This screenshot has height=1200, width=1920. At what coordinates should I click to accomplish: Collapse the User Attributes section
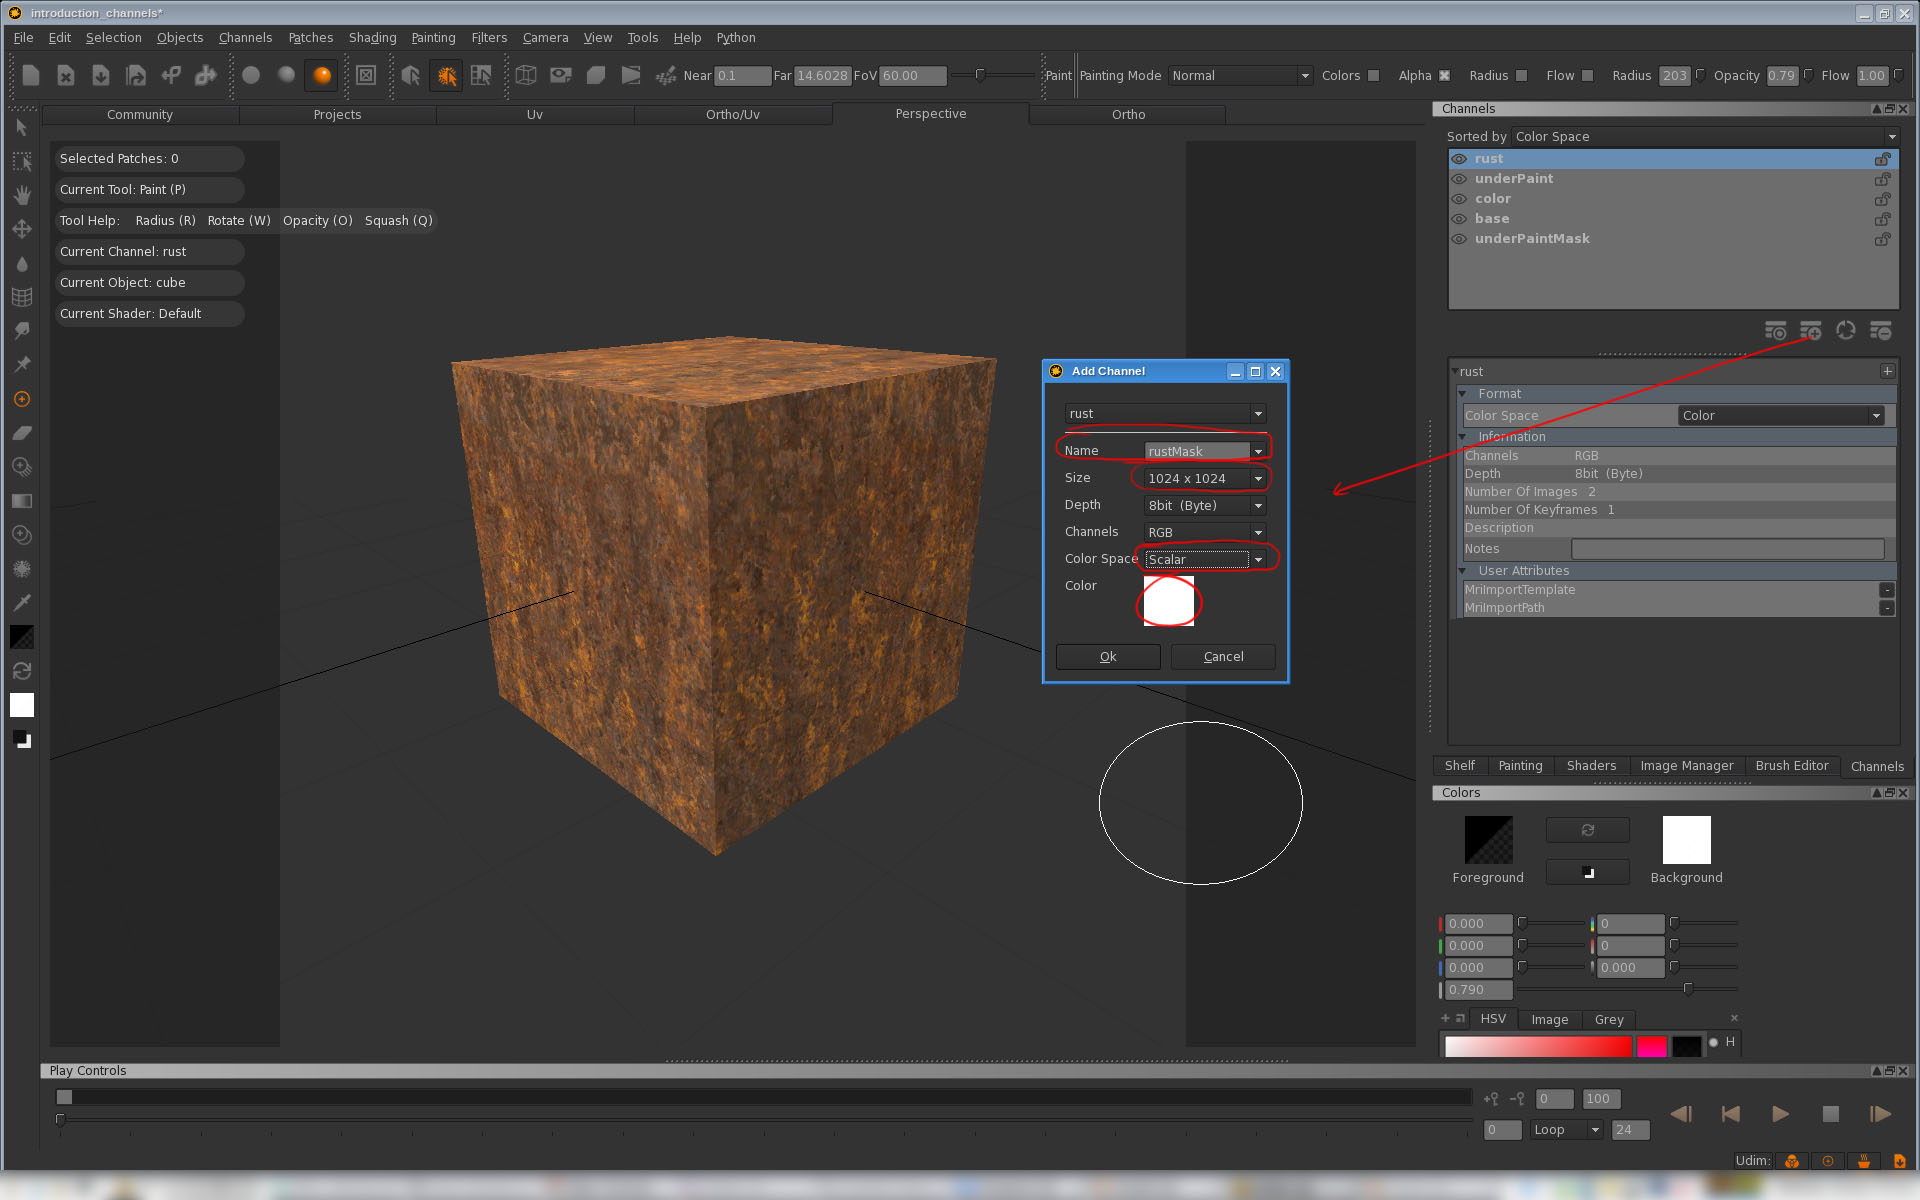[x=1462, y=571]
